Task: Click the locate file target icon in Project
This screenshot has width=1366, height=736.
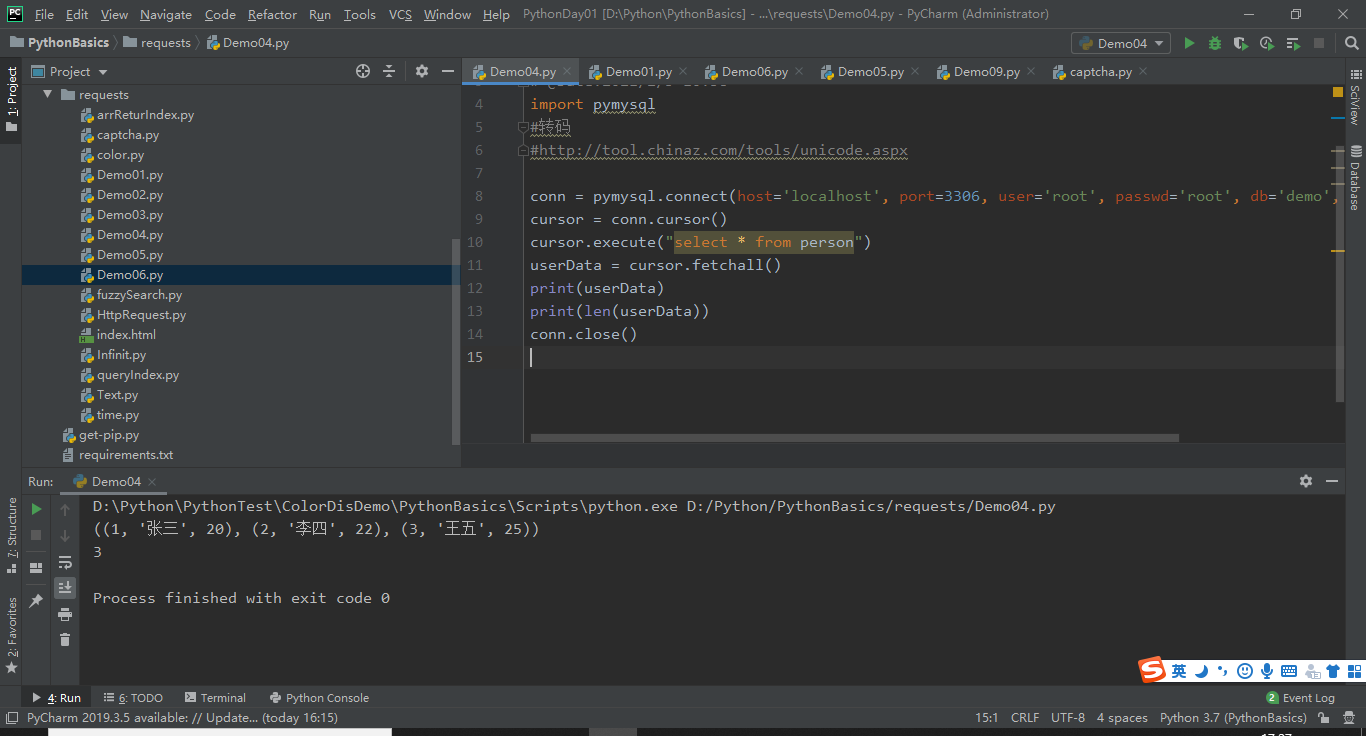Action: [x=363, y=71]
